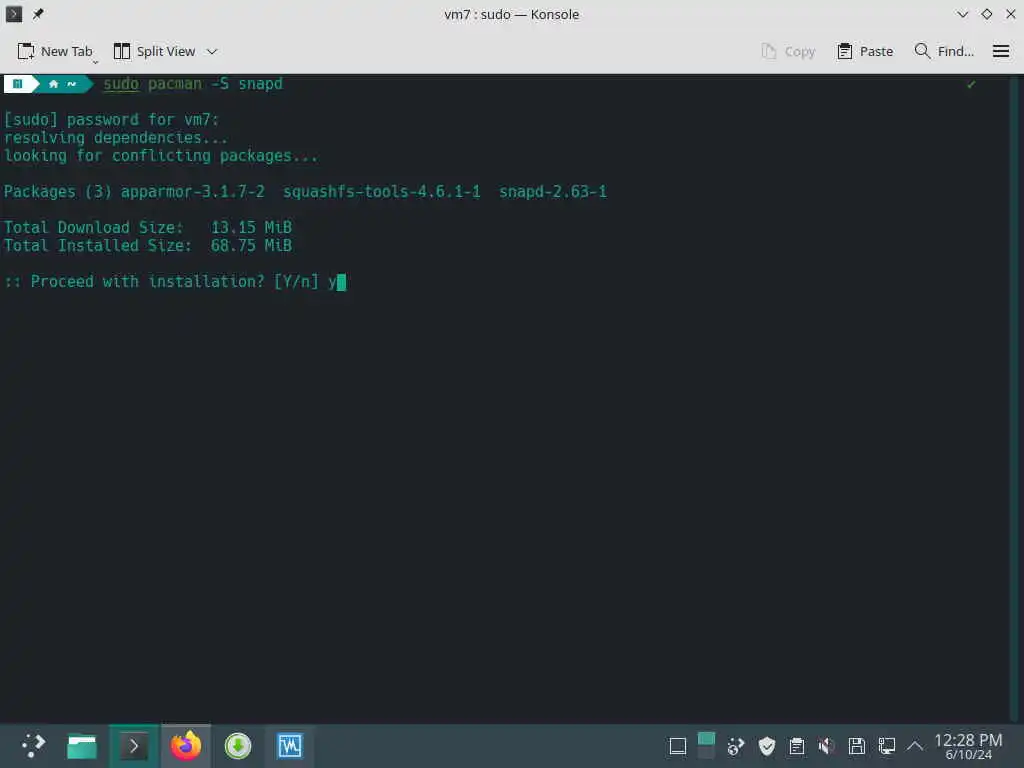The width and height of the screenshot is (1024, 768).
Task: Open the network connections tray icon
Action: point(887,746)
